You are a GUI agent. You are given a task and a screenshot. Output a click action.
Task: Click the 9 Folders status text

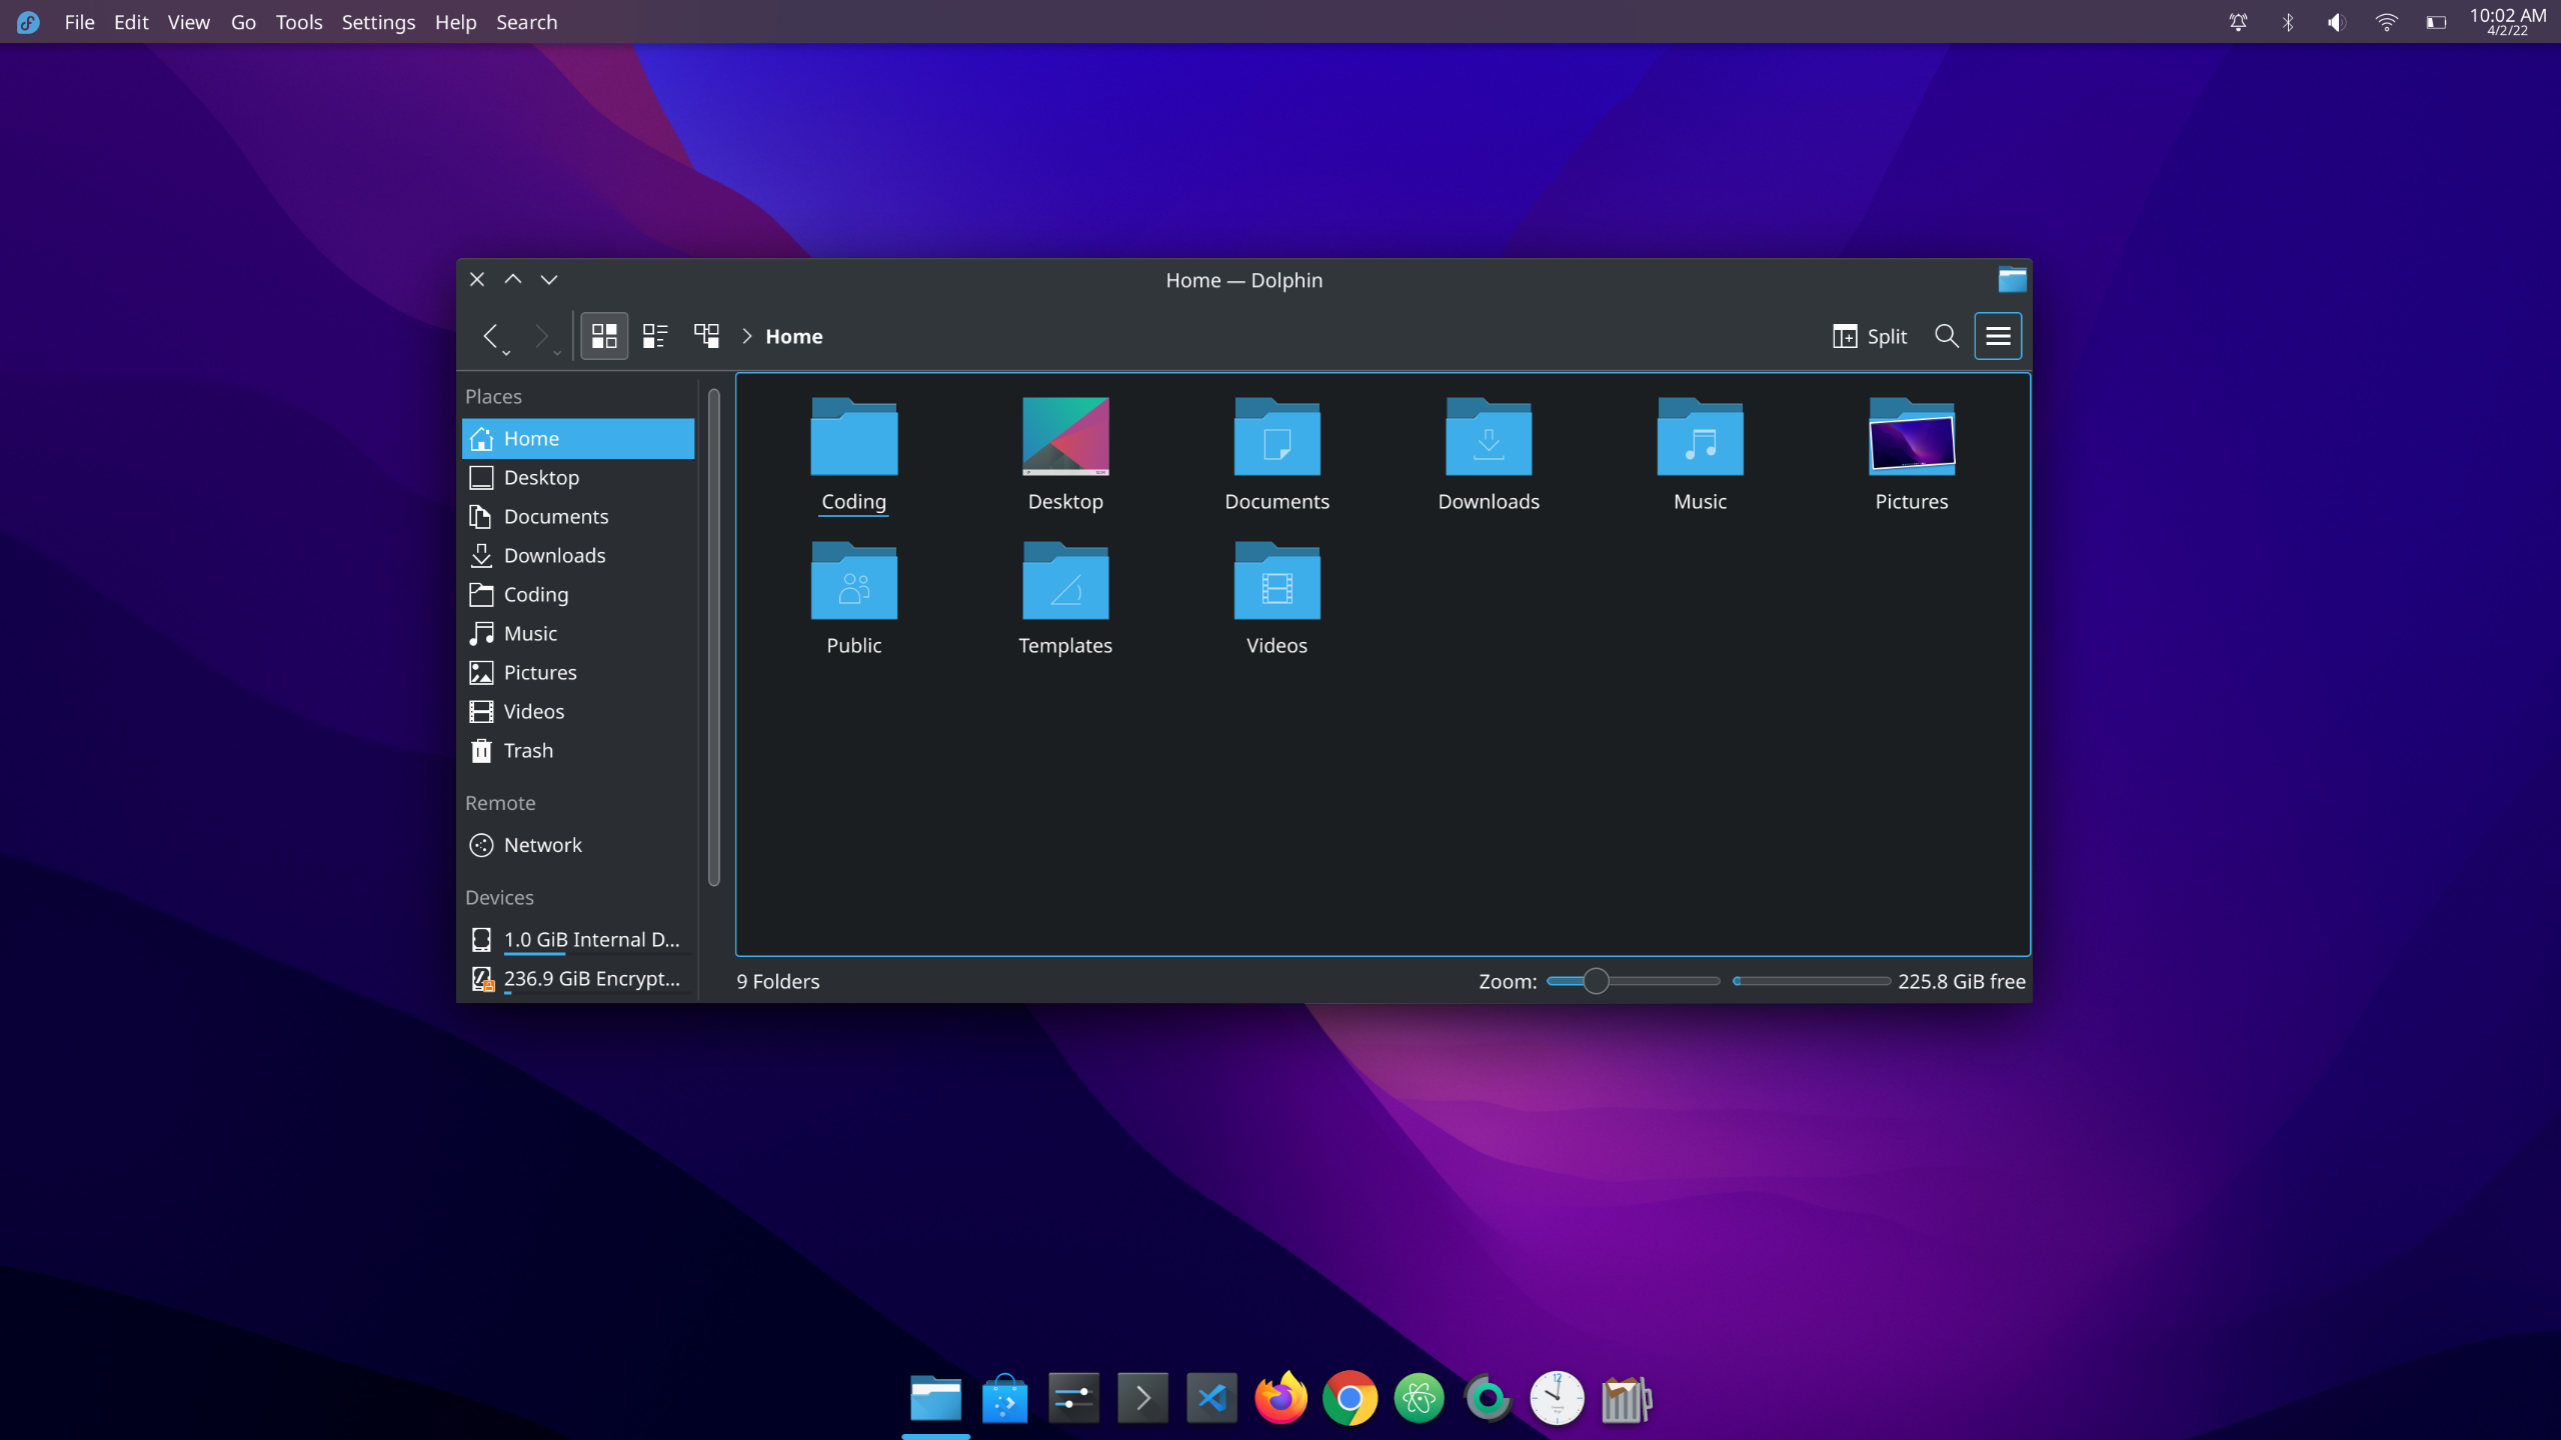[778, 981]
